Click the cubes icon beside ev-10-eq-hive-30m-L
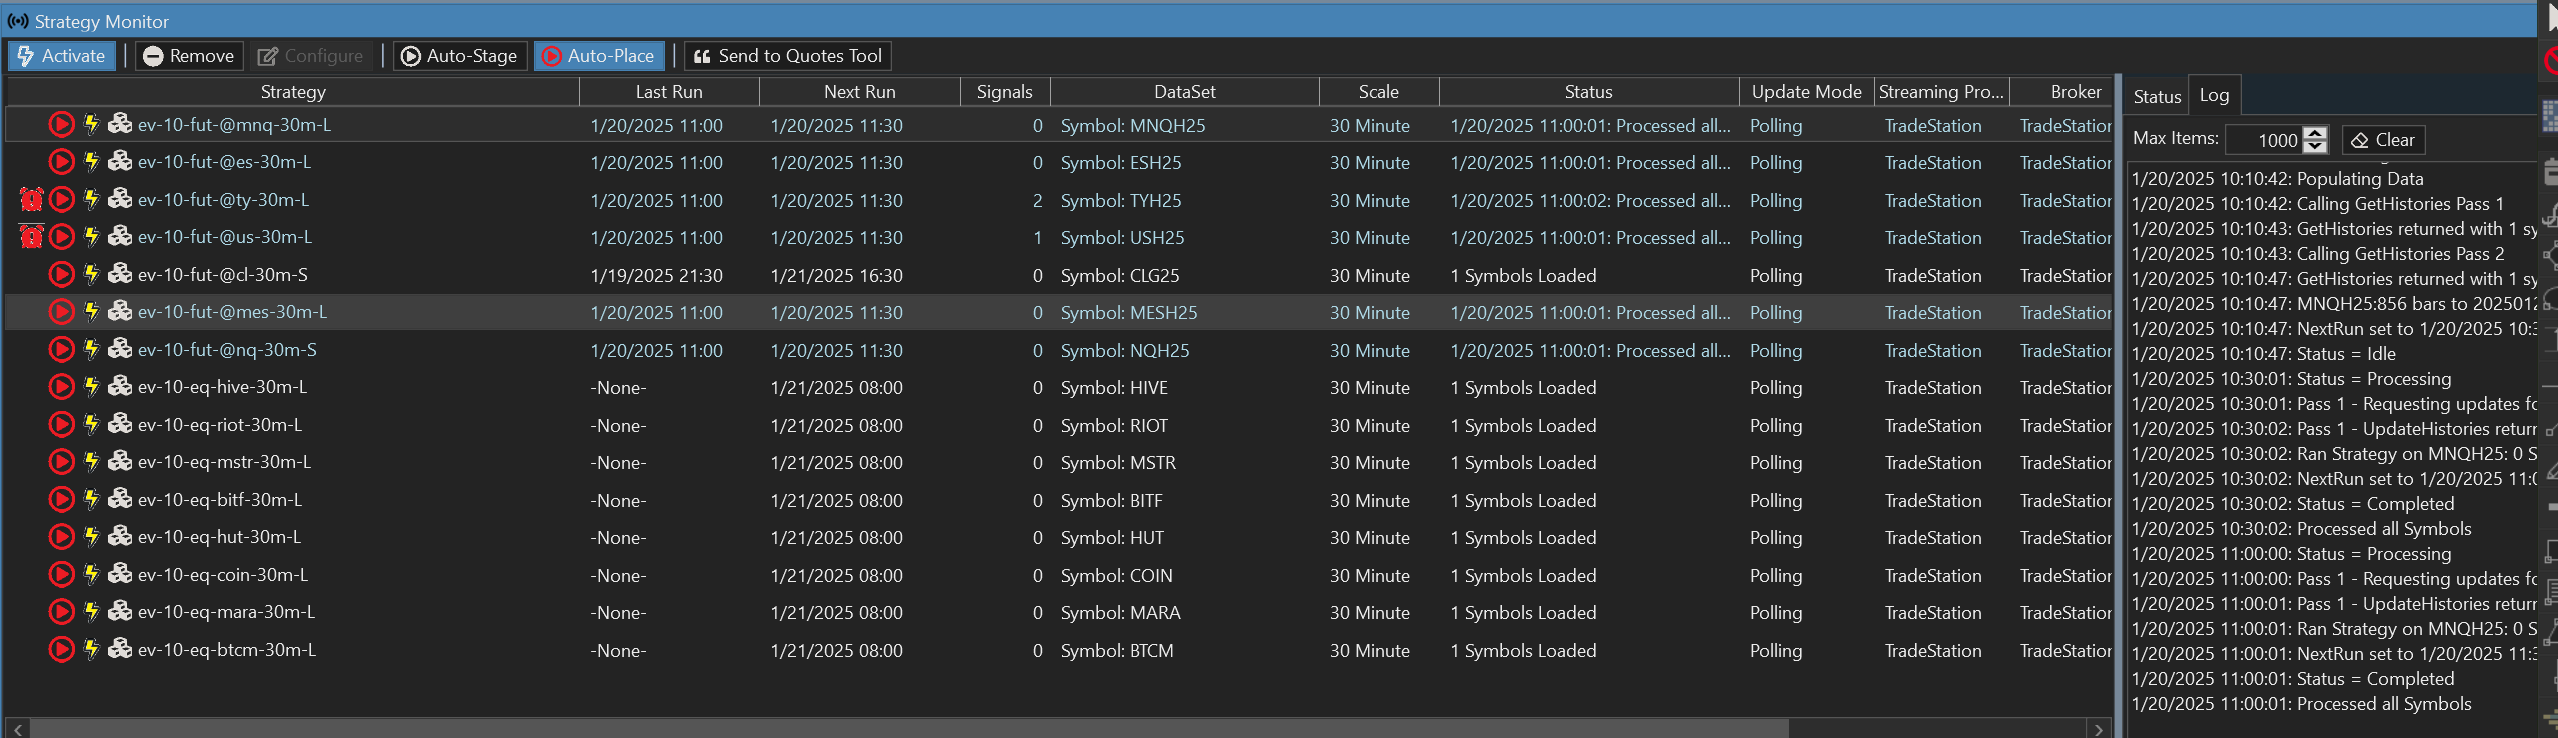This screenshot has width=2558, height=738. pos(120,387)
